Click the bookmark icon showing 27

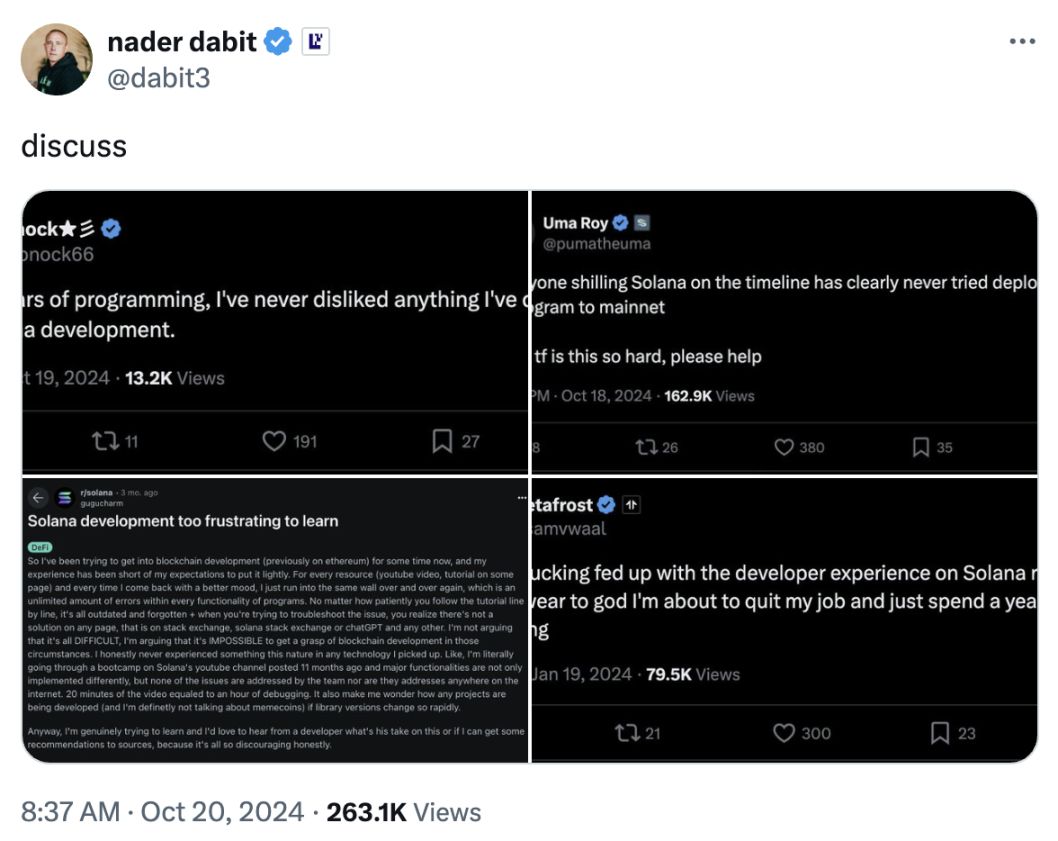[x=442, y=441]
